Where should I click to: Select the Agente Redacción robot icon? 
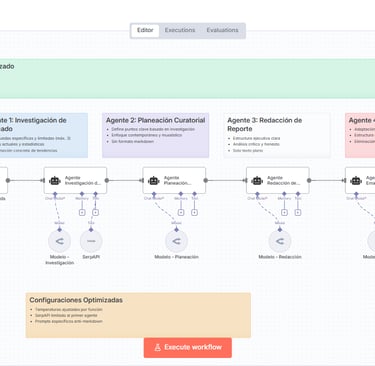(257, 181)
